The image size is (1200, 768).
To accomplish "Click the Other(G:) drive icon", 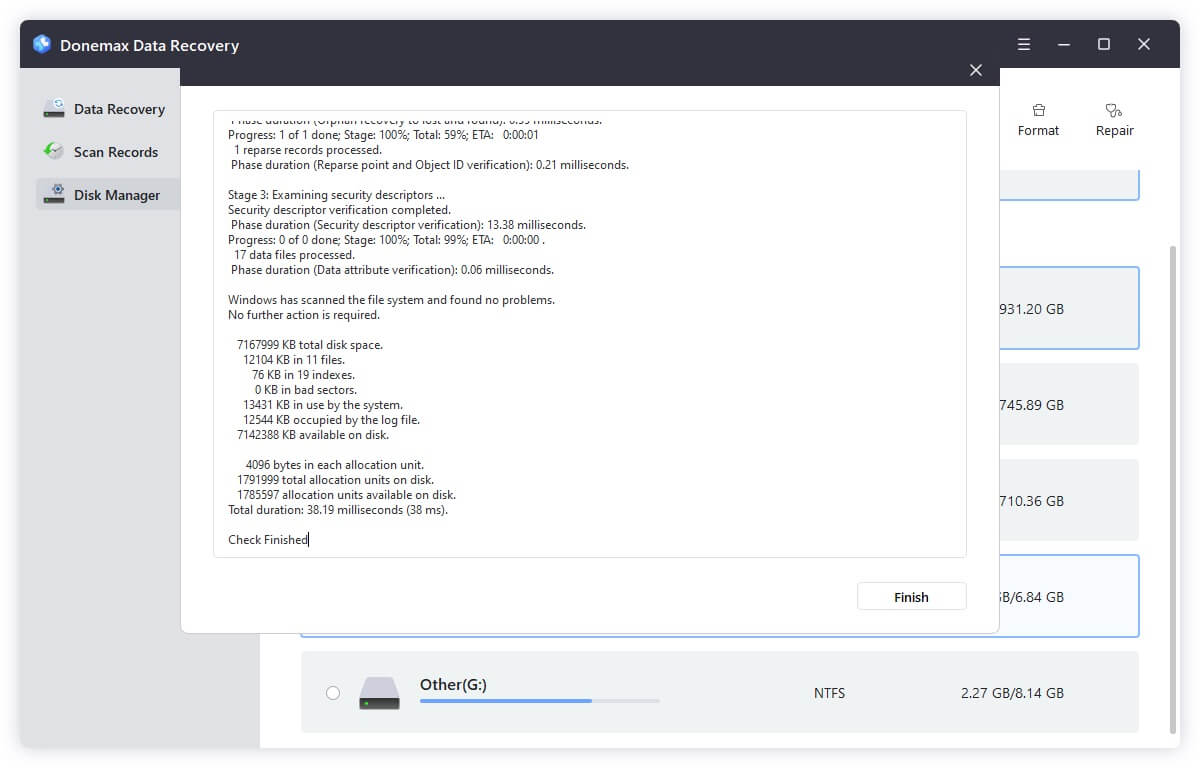I will click(380, 692).
